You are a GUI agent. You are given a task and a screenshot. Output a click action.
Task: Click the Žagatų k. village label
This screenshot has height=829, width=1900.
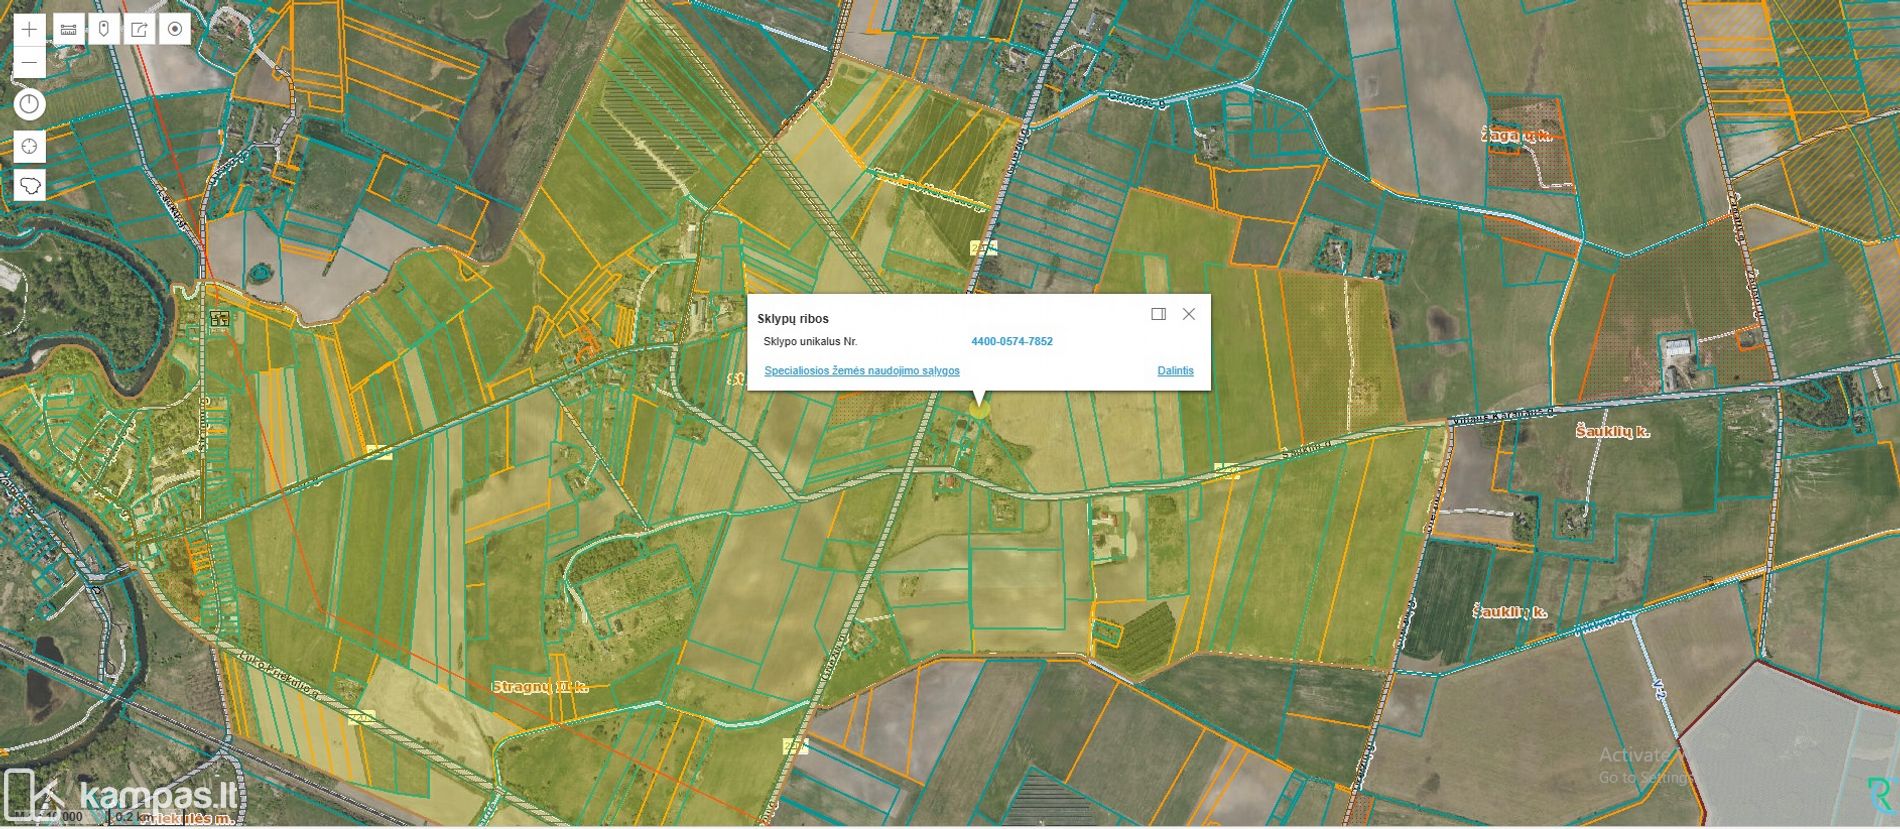[1516, 135]
